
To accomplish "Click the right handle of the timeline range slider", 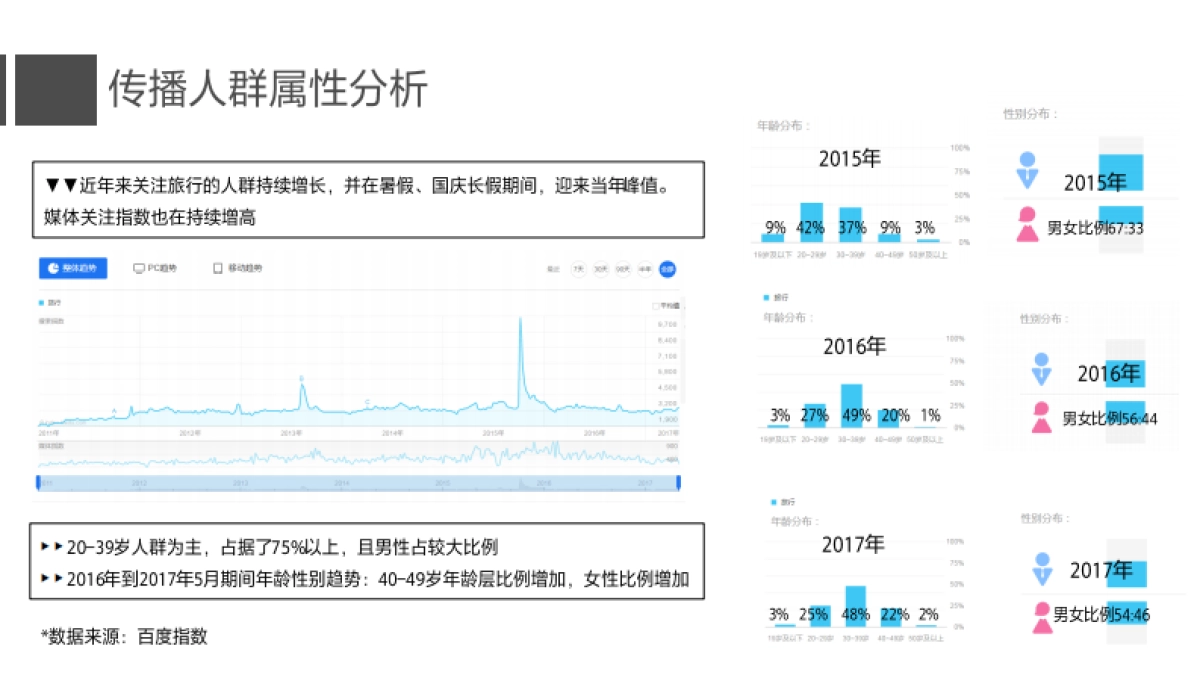I will click(678, 483).
